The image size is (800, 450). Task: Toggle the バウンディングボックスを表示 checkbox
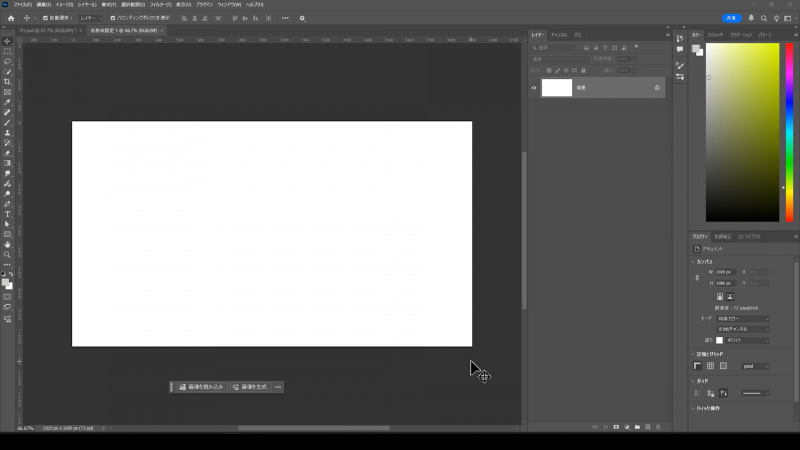click(x=113, y=18)
